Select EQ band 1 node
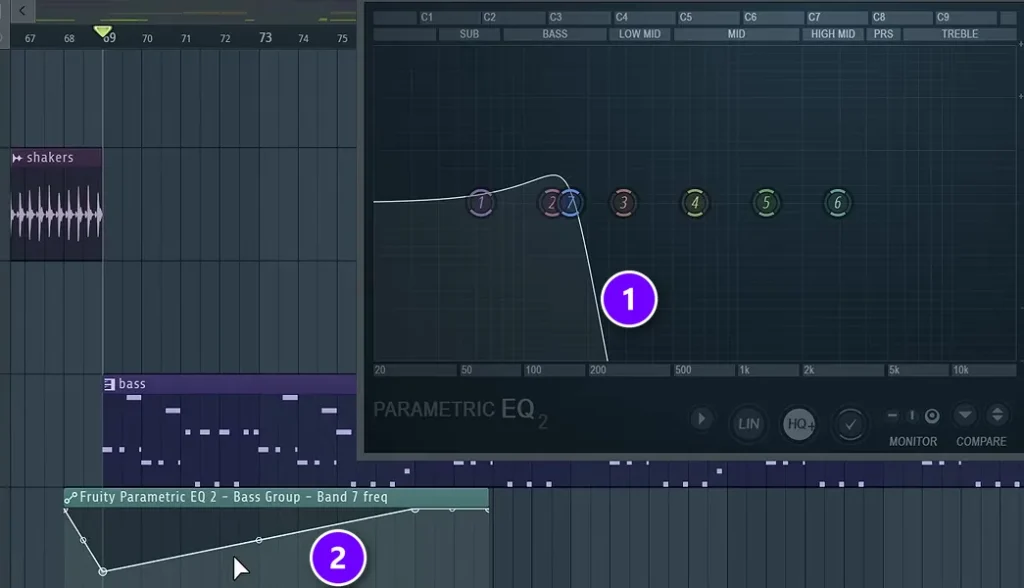Viewport: 1024px width, 588px height. (481, 203)
